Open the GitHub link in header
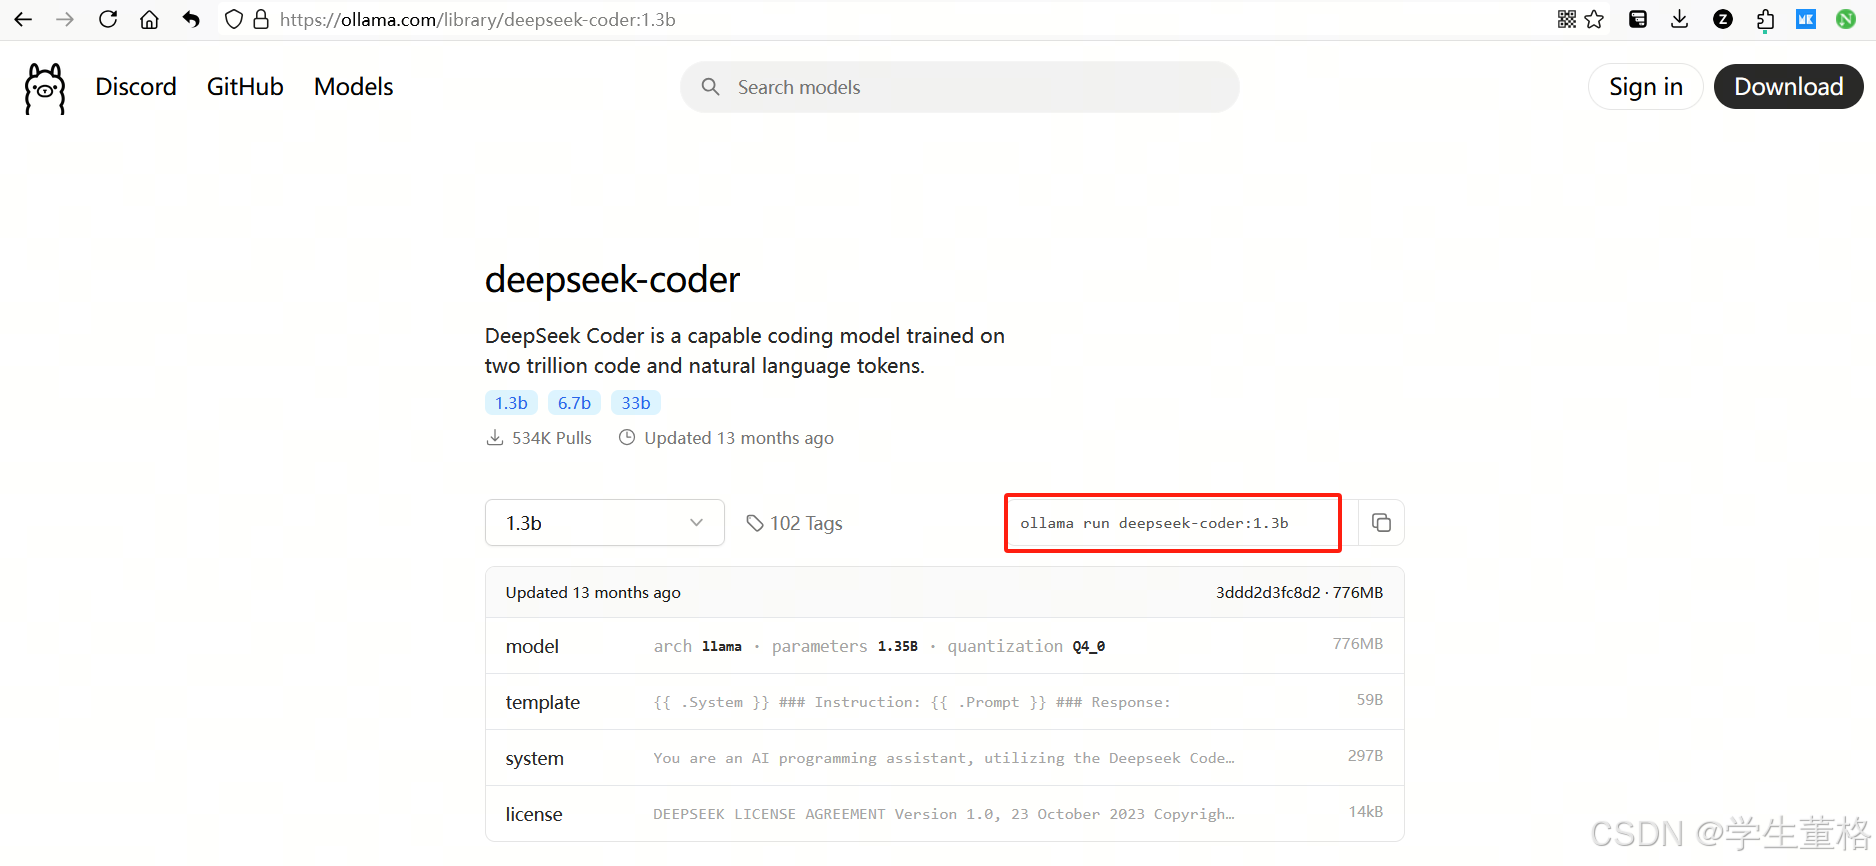Screen dimensions: 1876x866 click(245, 87)
